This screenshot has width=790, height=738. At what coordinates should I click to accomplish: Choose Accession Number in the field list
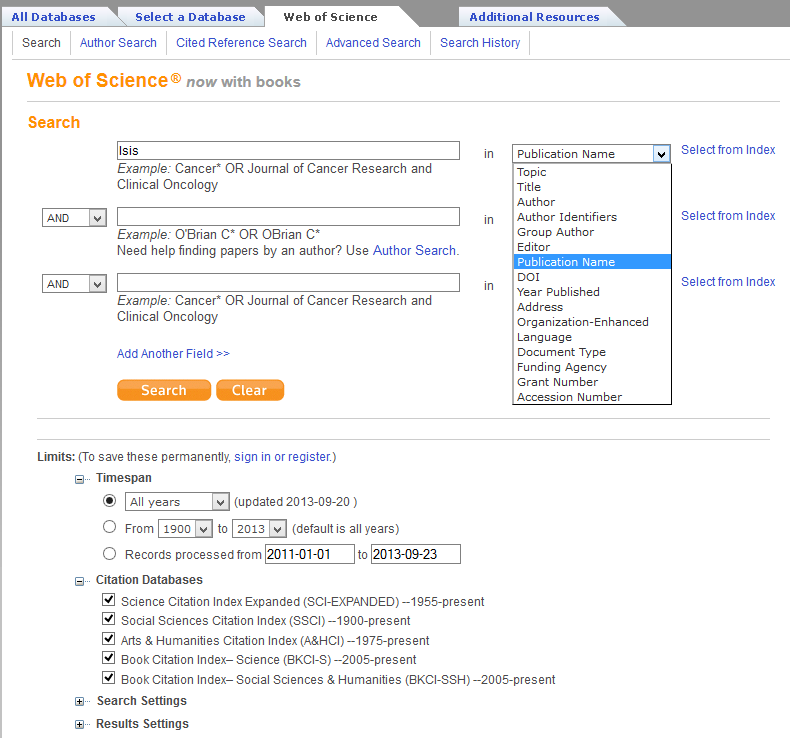[x=592, y=397]
